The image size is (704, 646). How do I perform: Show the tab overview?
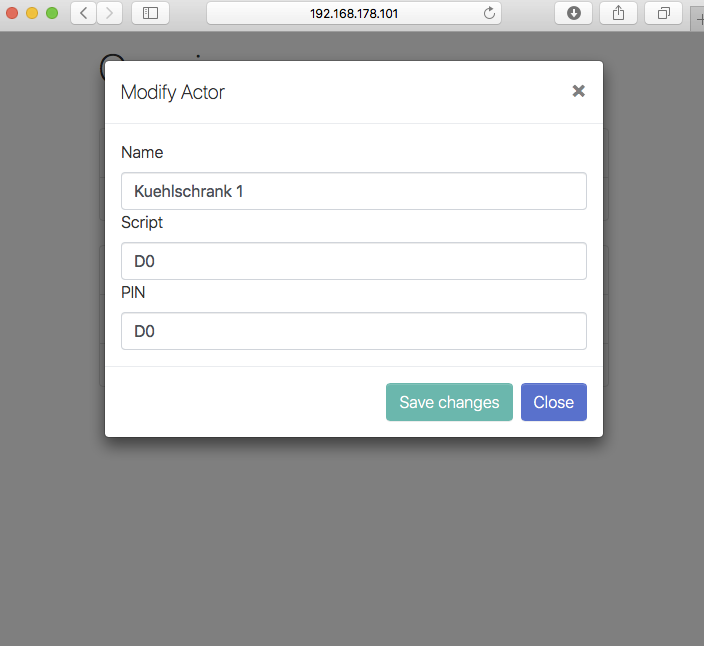663,13
